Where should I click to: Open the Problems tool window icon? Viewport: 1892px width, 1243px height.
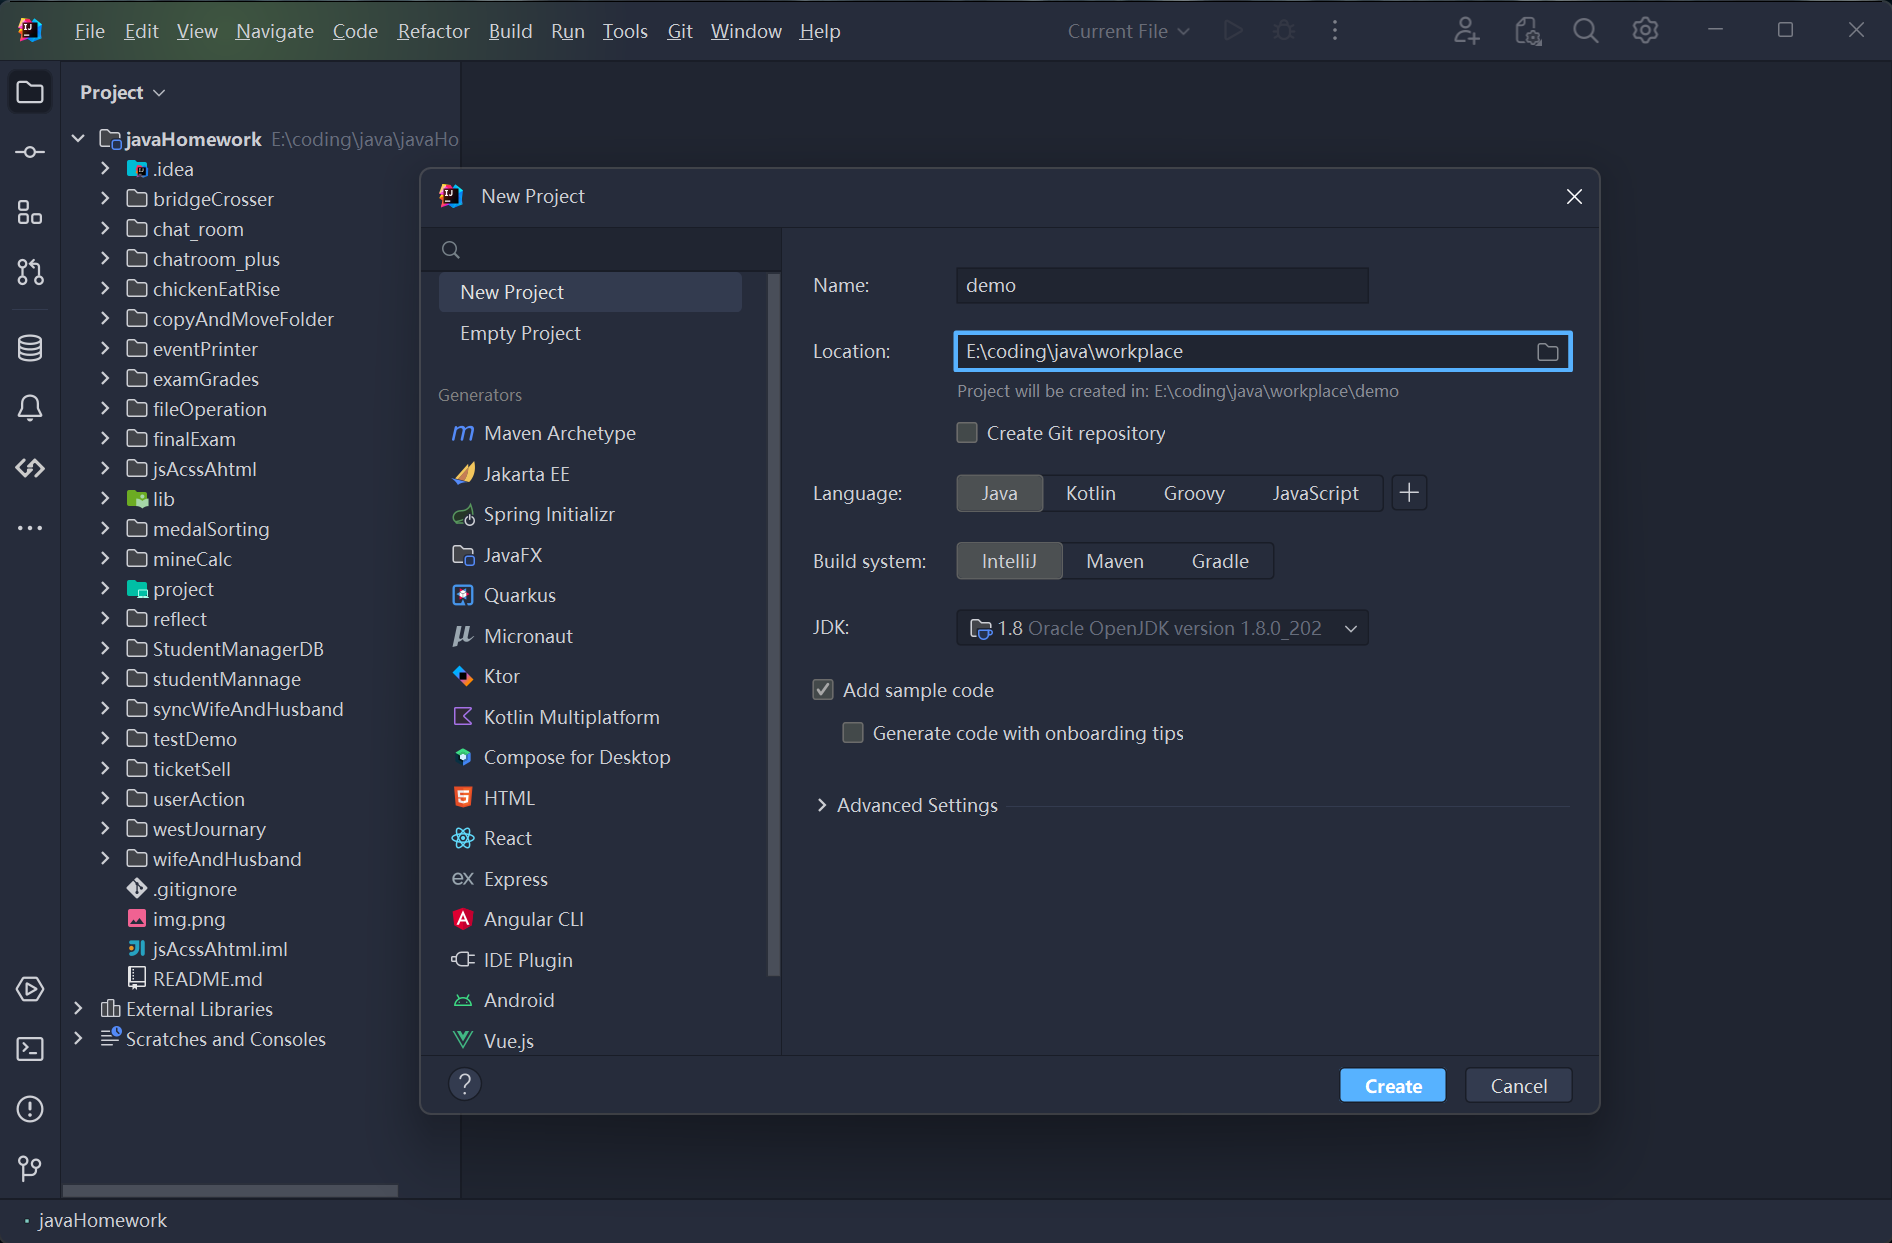coord(30,1109)
